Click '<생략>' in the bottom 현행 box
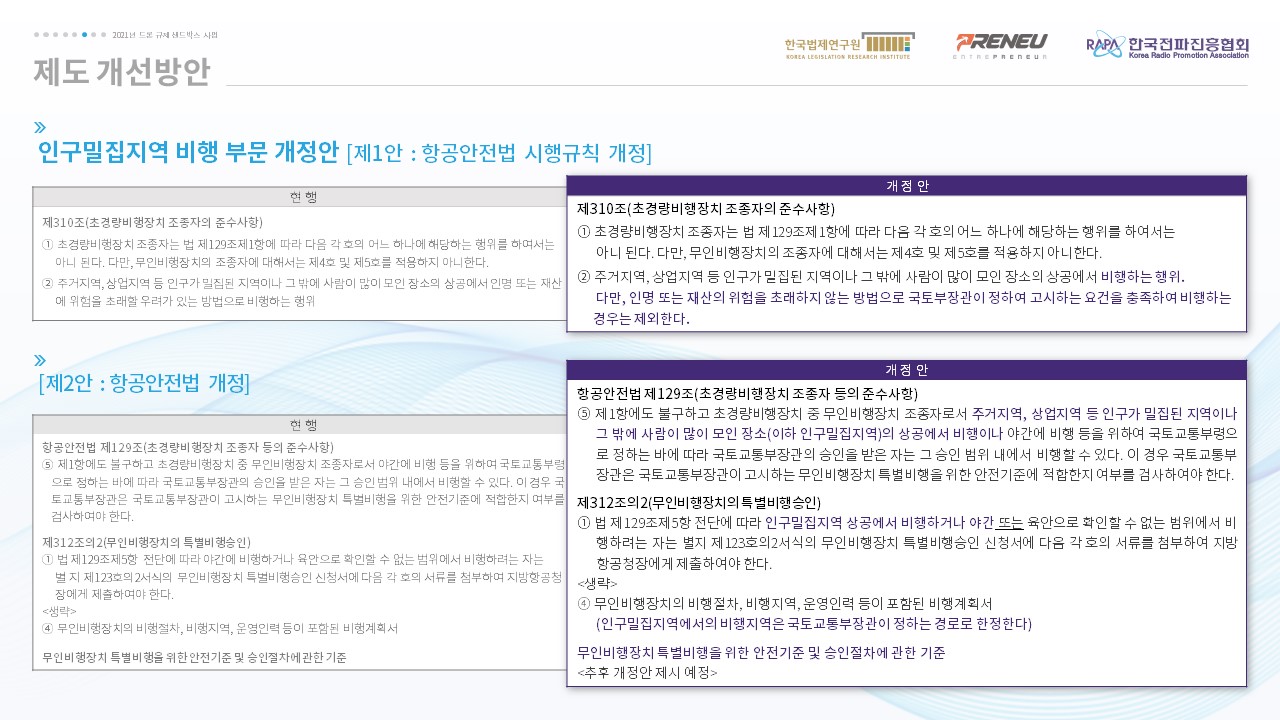 click(59, 610)
